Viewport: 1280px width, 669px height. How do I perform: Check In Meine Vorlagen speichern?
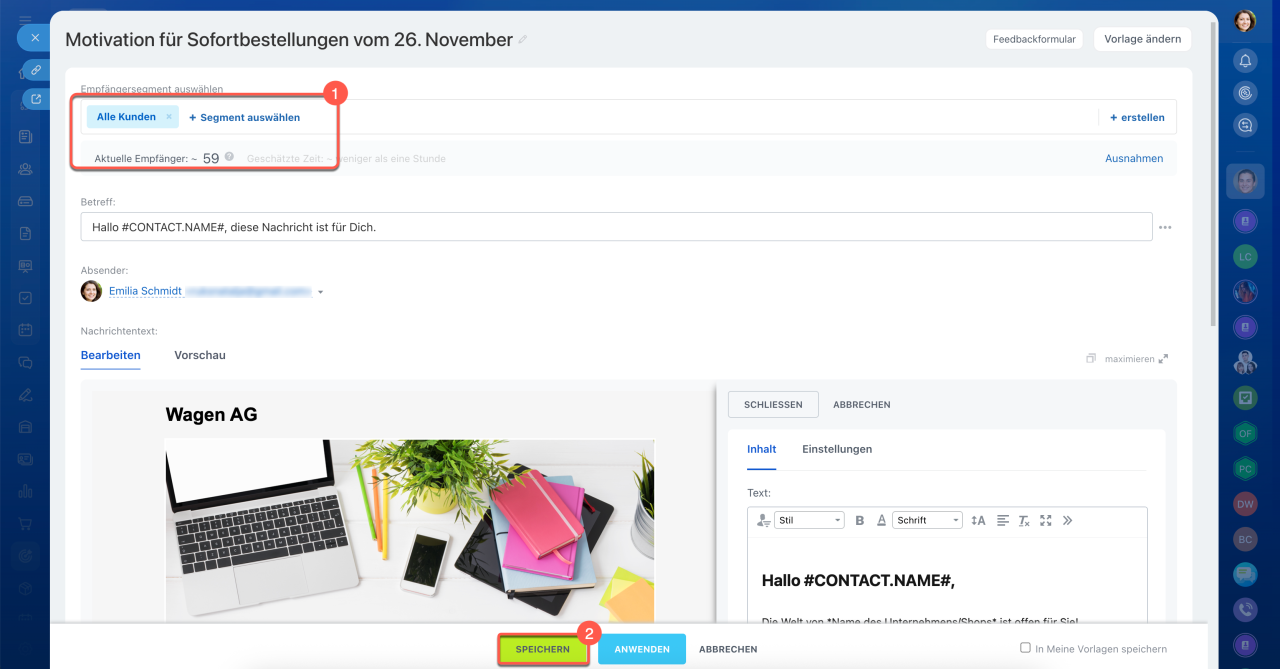pyautogui.click(x=1025, y=648)
